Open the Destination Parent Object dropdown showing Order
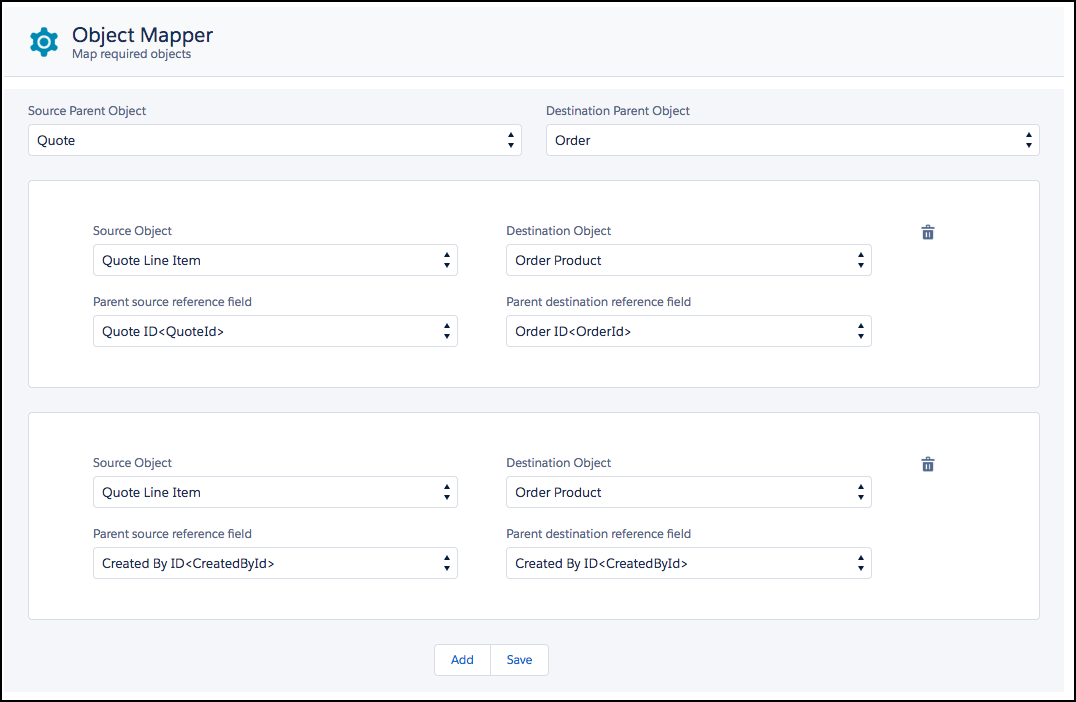This screenshot has height=702, width=1076. pyautogui.click(x=793, y=140)
